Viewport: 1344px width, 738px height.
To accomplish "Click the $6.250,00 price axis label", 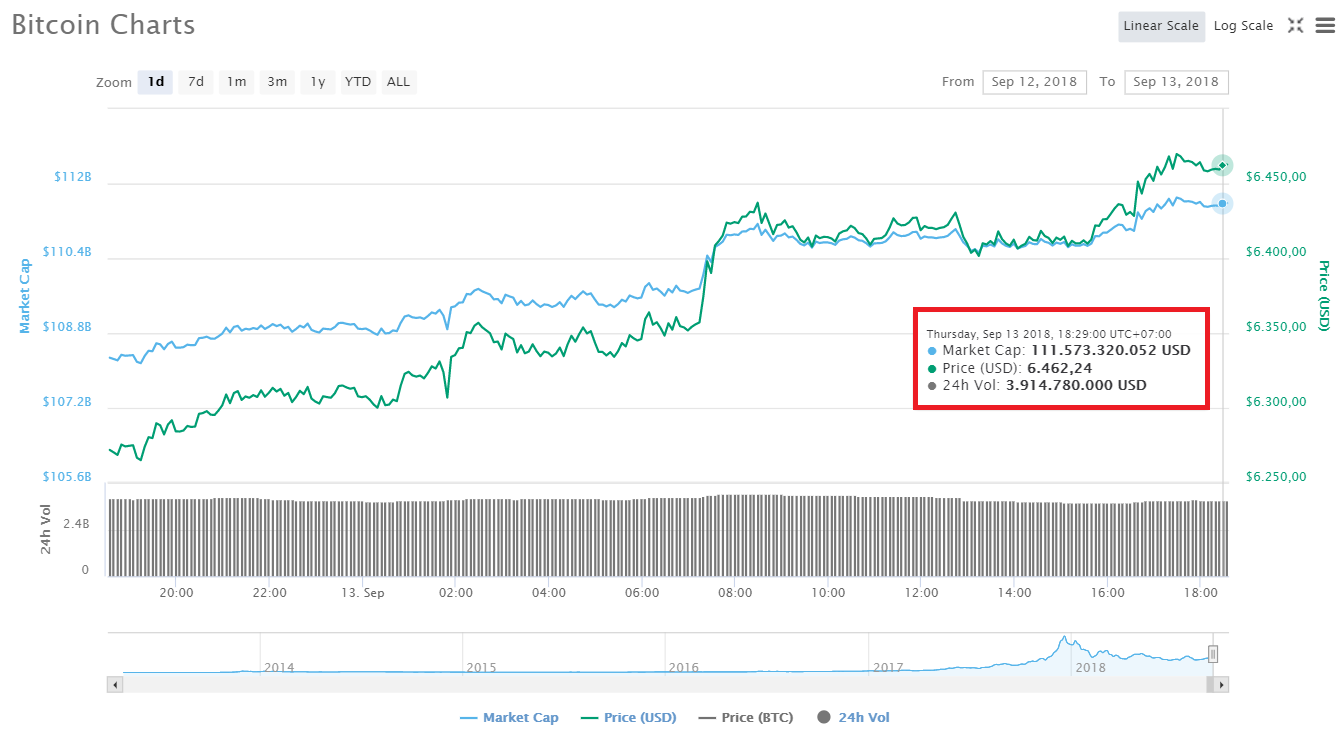I will (1276, 477).
